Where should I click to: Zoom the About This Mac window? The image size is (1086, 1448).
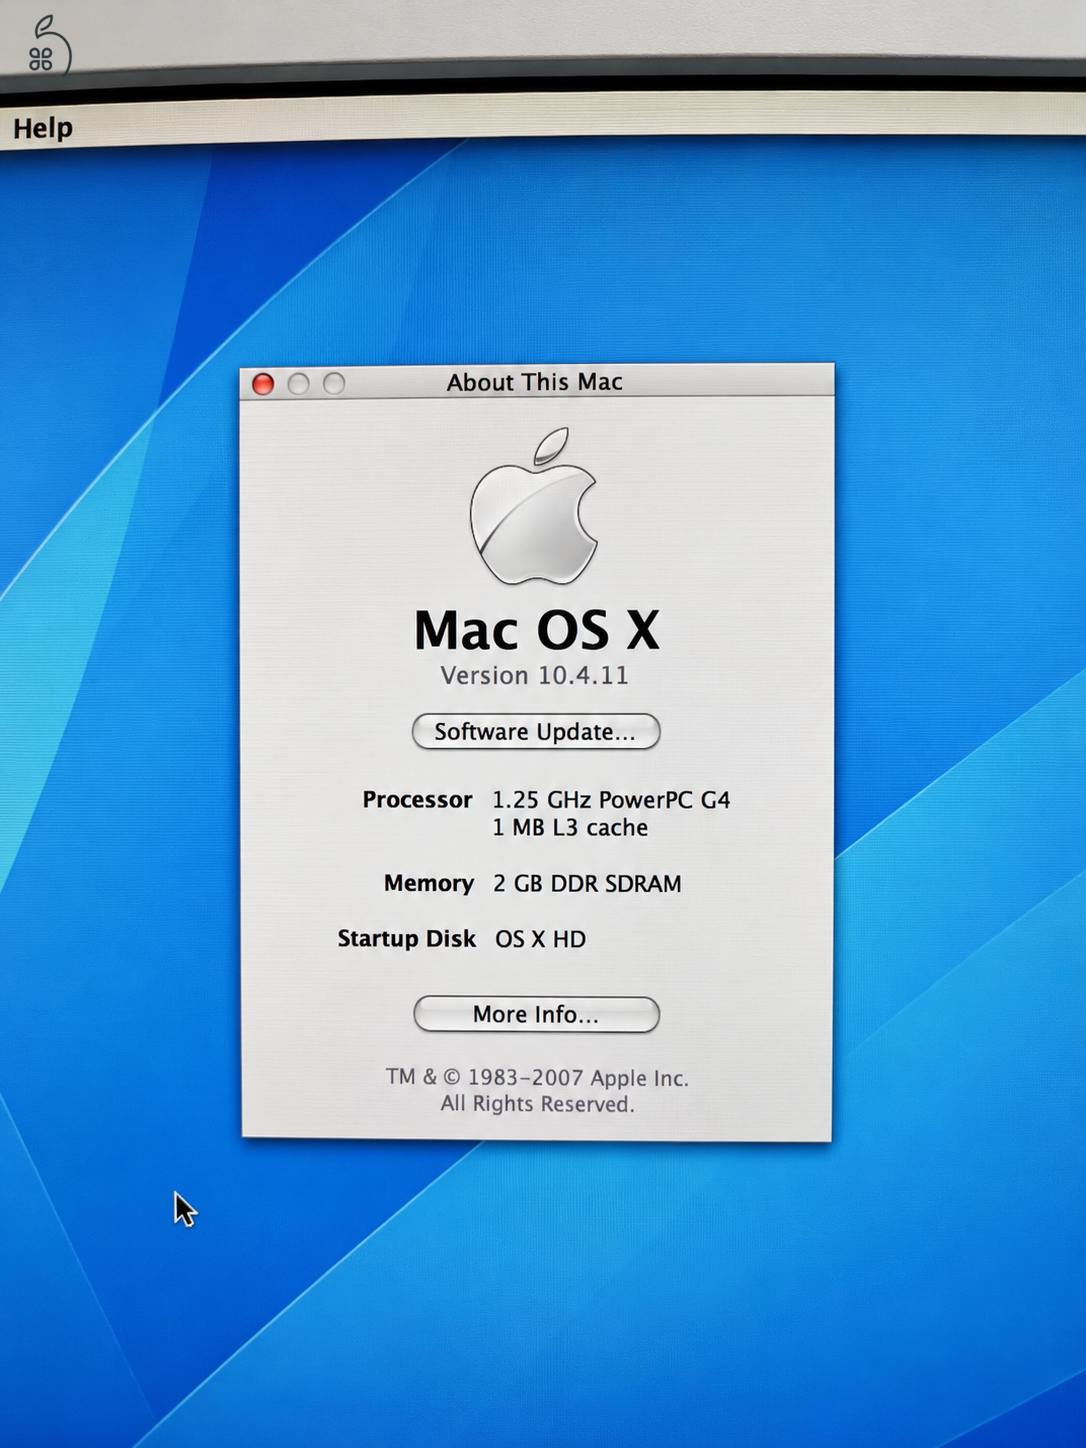(334, 384)
